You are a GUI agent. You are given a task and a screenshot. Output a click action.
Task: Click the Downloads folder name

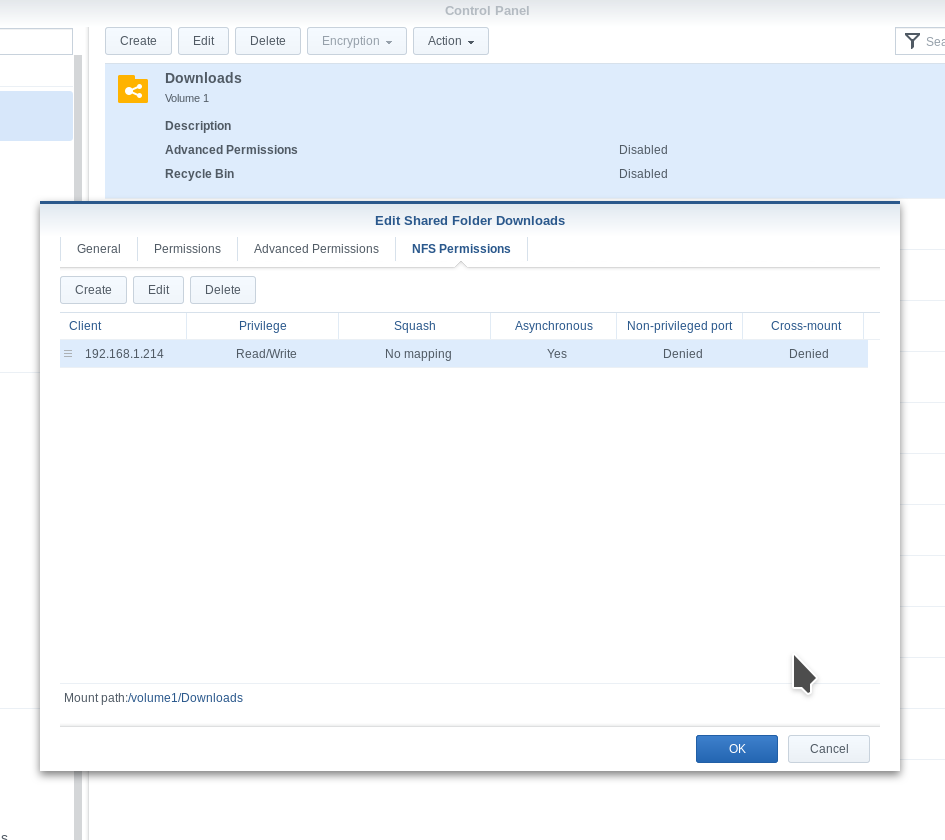[x=203, y=78]
